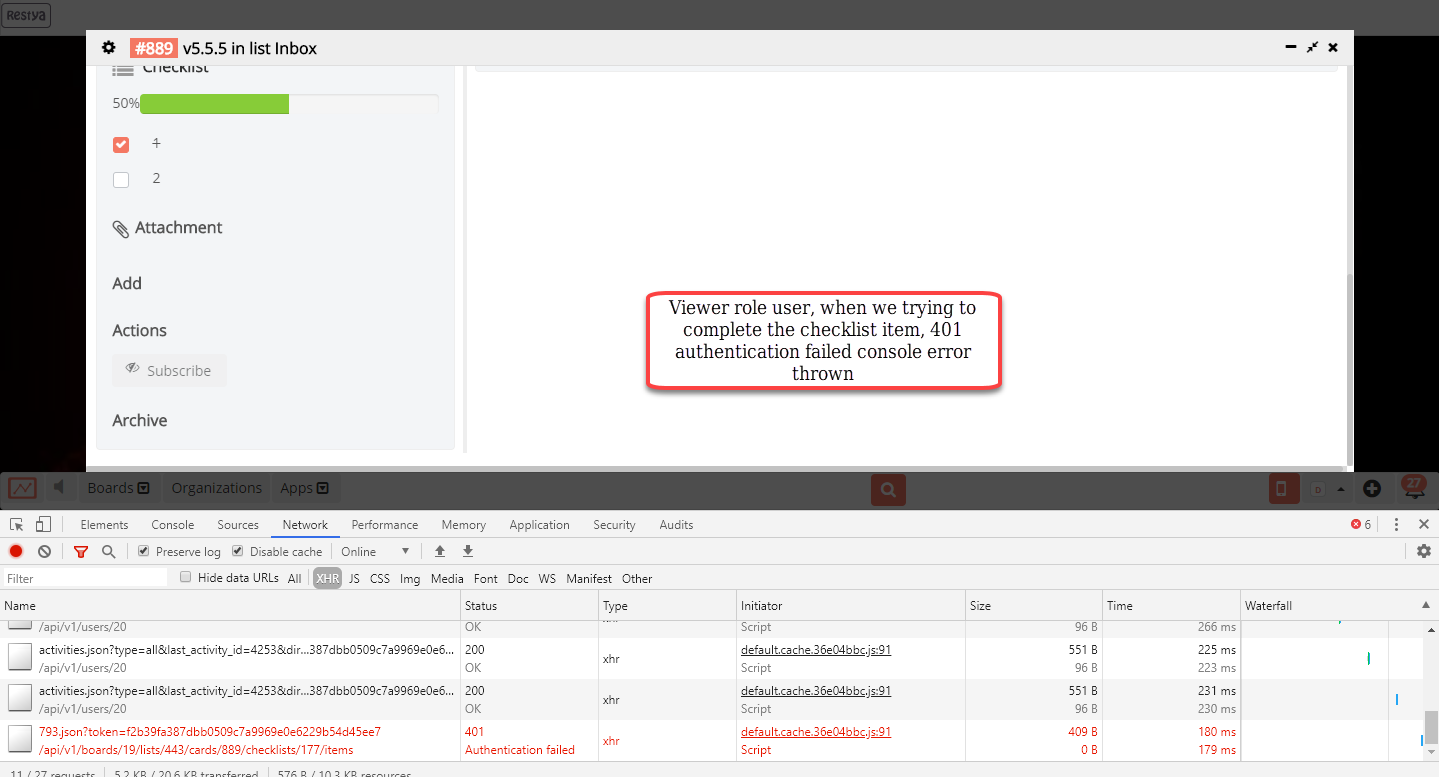Select the Subscribe eye icon
The width and height of the screenshot is (1439, 777).
pyautogui.click(x=133, y=370)
